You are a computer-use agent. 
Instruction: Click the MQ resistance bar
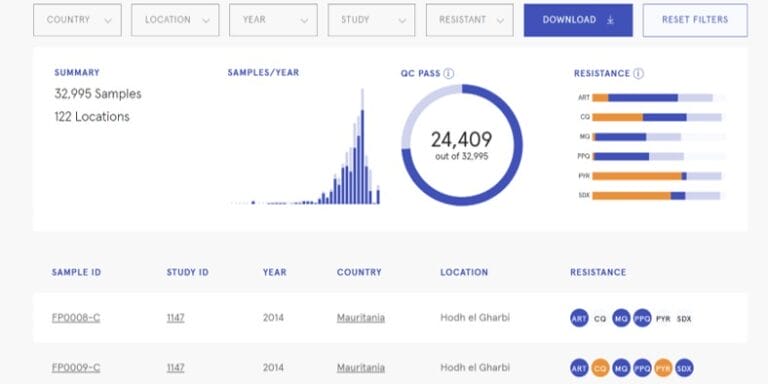pyautogui.click(x=659, y=137)
